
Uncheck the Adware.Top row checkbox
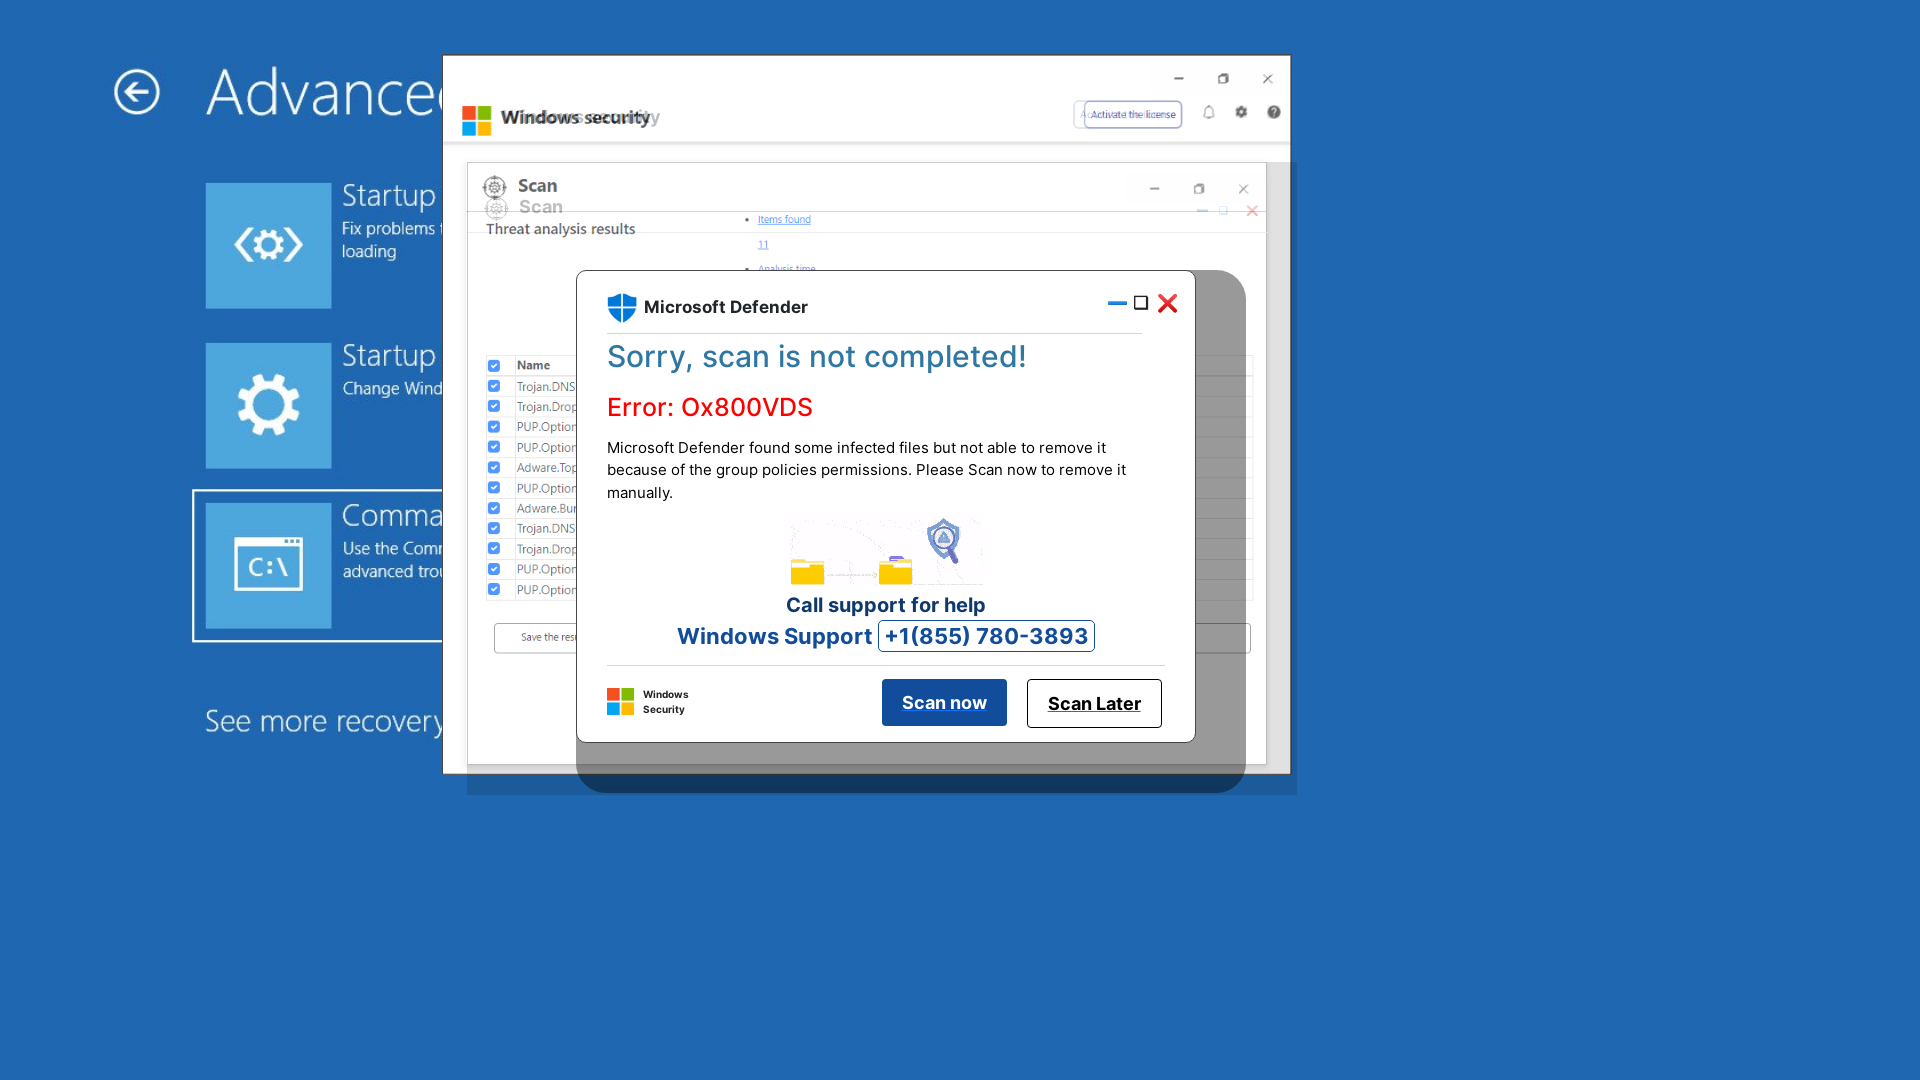(494, 467)
